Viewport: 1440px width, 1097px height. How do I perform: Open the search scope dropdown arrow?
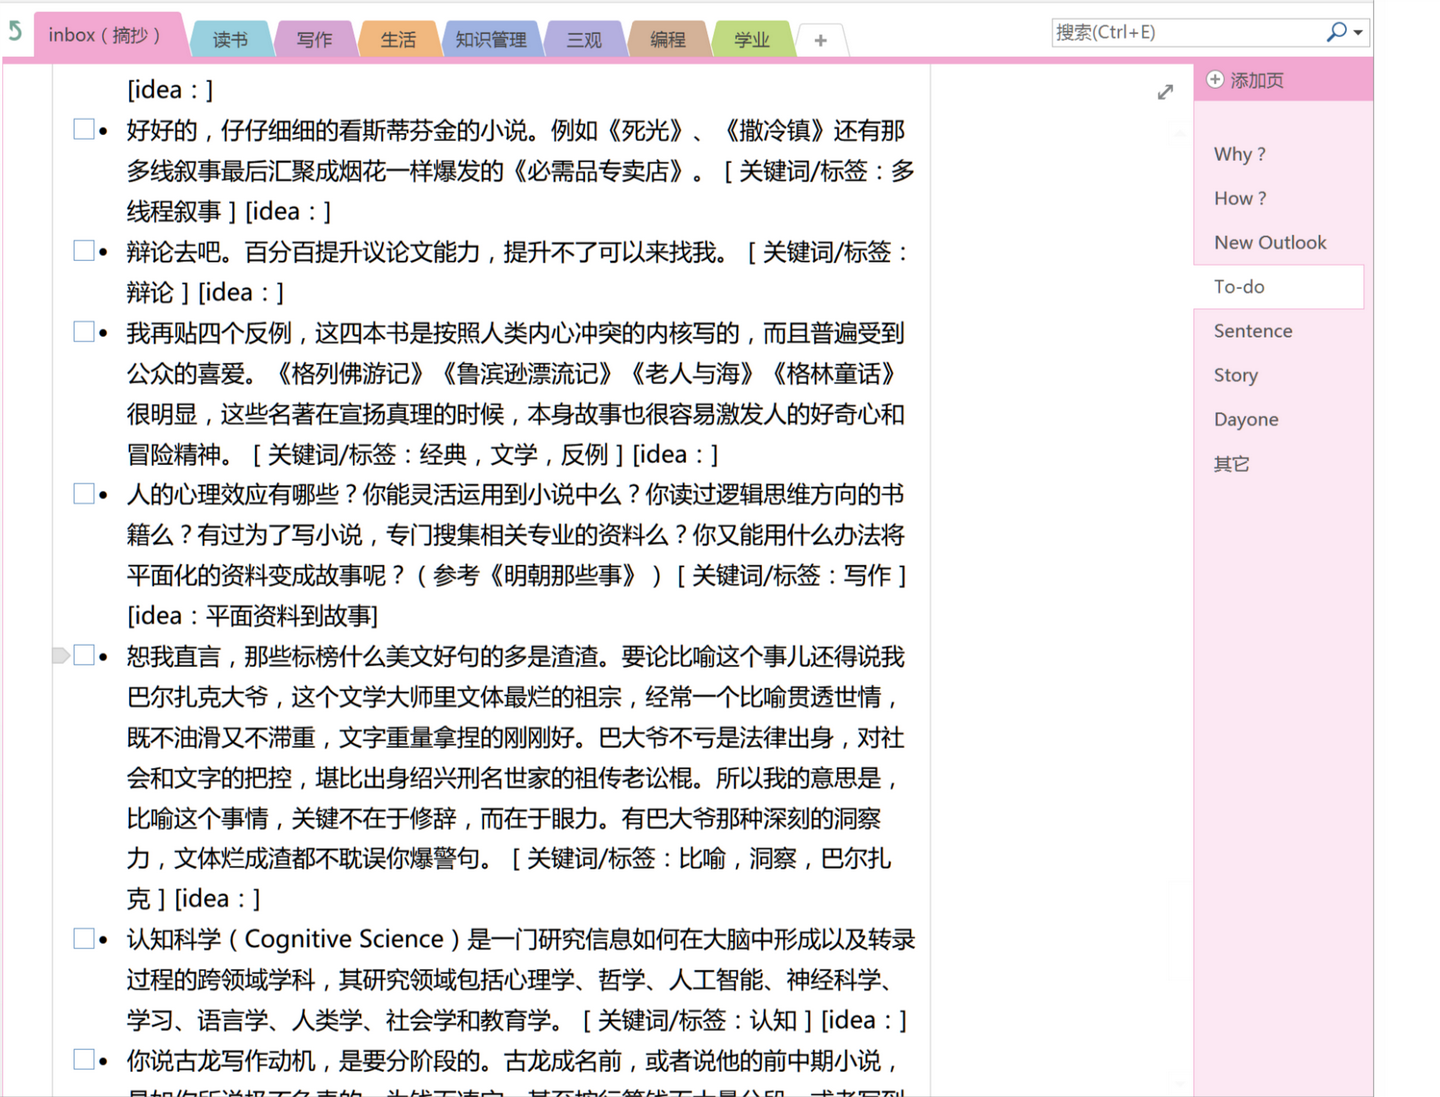(x=1358, y=33)
